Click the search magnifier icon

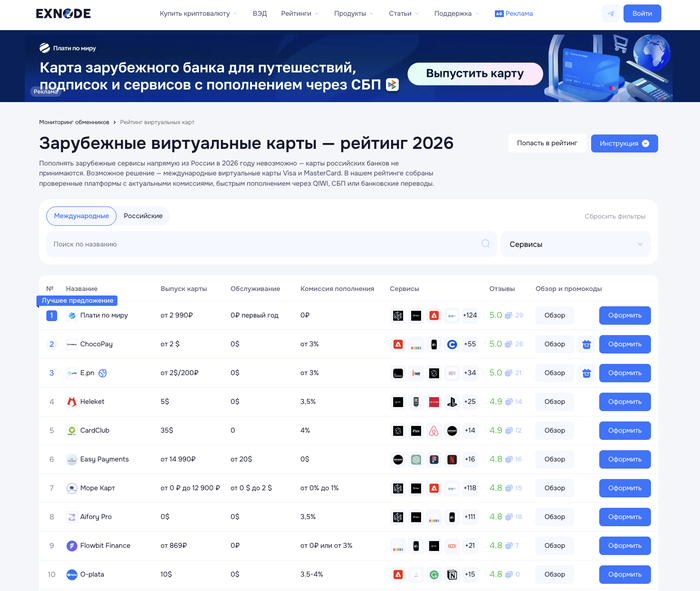pos(486,244)
